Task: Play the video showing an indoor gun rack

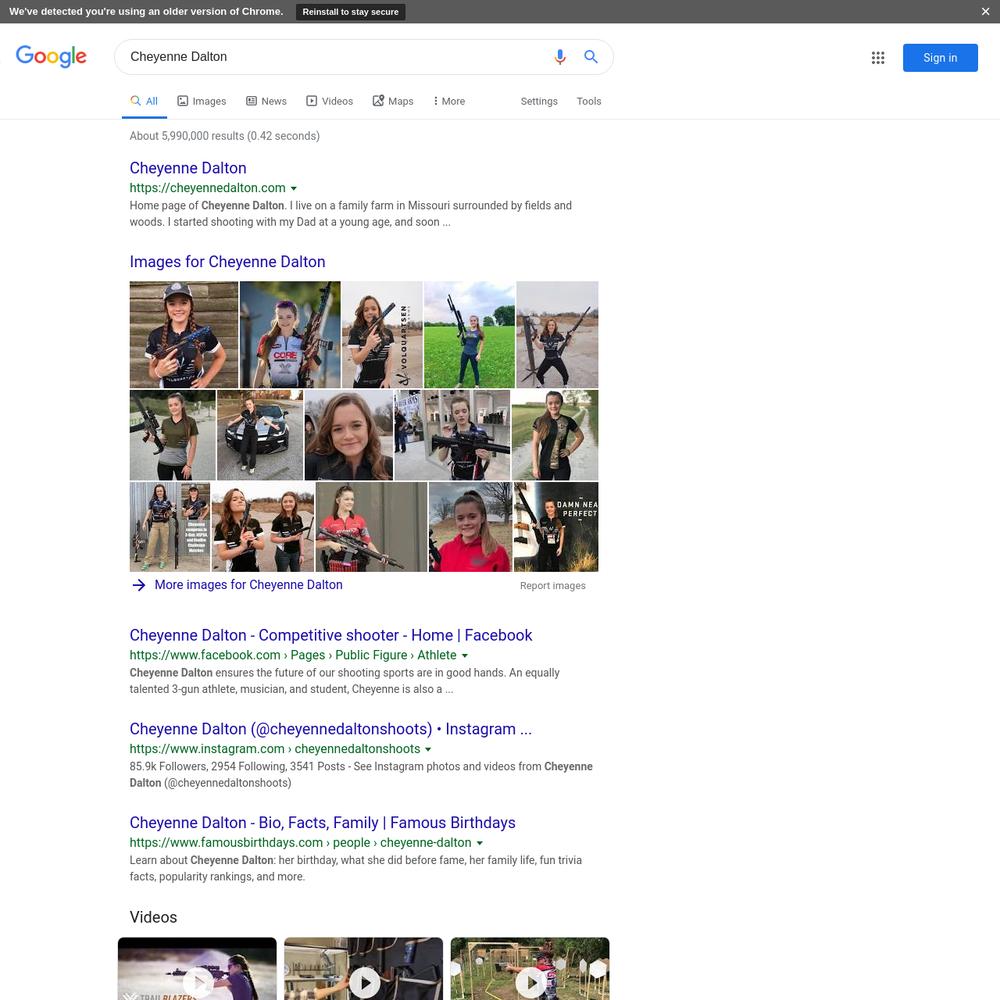Action: (x=364, y=969)
